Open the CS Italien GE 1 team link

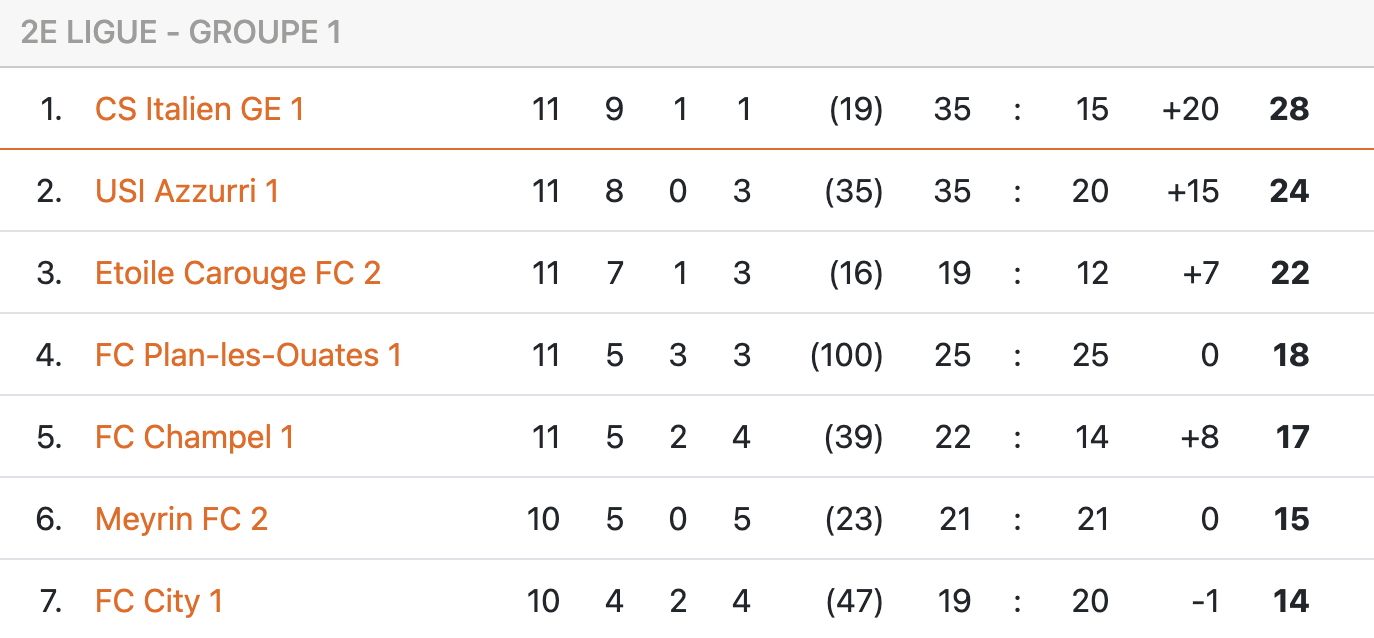pos(199,109)
